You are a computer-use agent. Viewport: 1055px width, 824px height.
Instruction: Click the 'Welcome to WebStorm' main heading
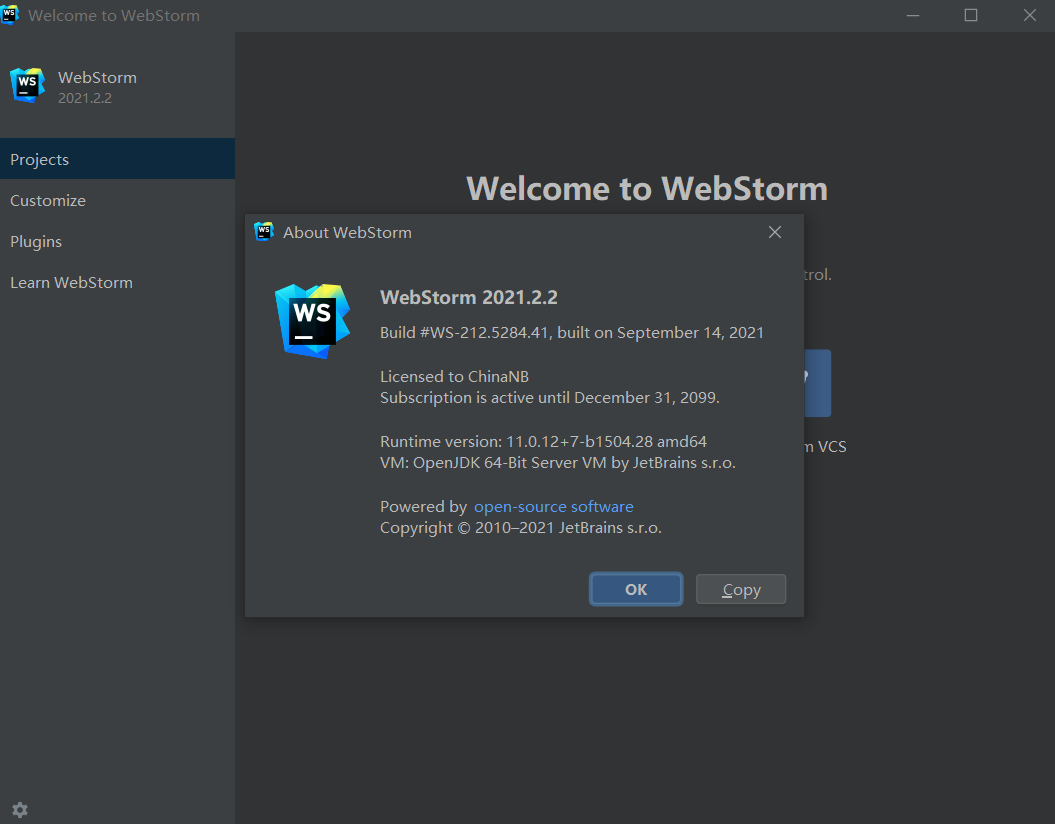(x=647, y=189)
